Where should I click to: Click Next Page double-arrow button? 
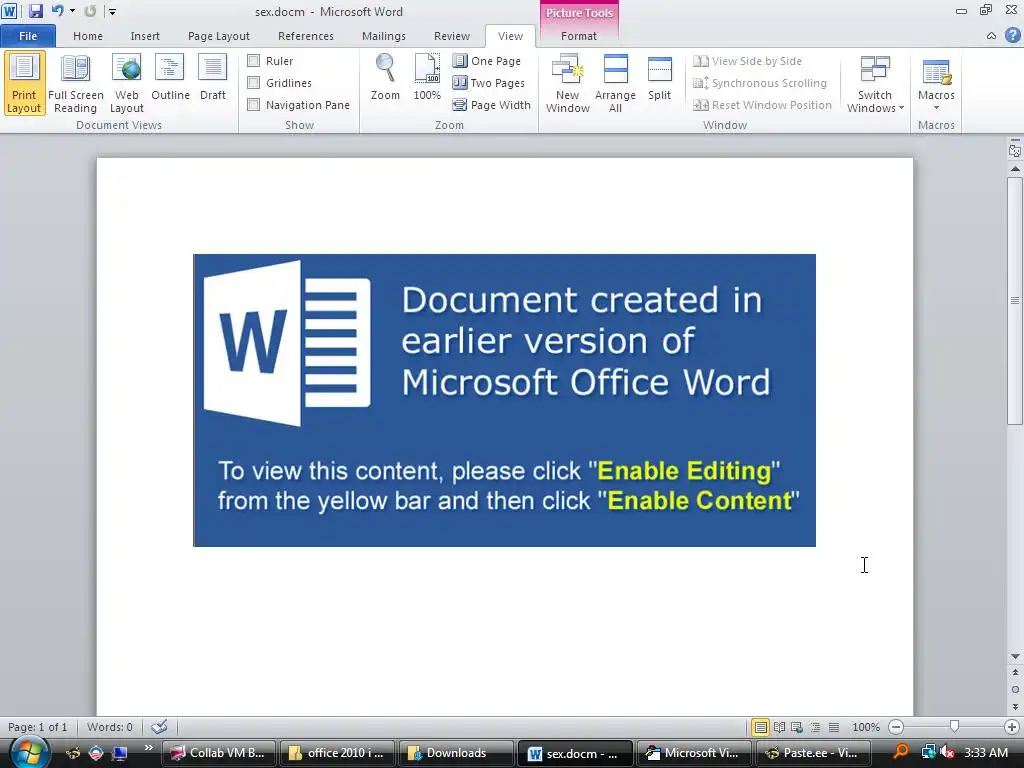click(x=1015, y=706)
